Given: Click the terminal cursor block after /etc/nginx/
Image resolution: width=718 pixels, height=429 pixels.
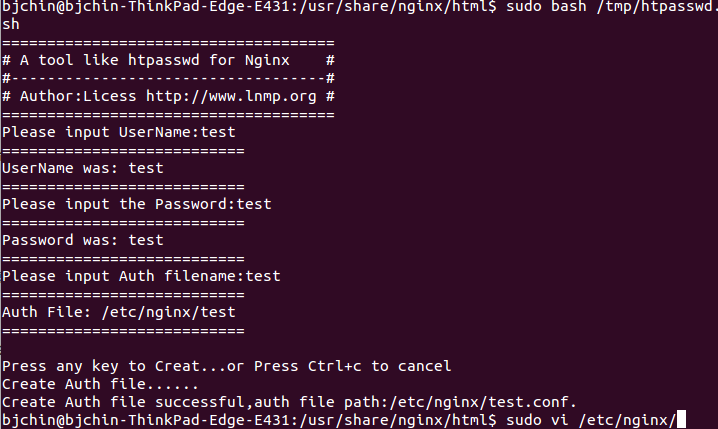Looking at the screenshot, I should click(681, 419).
